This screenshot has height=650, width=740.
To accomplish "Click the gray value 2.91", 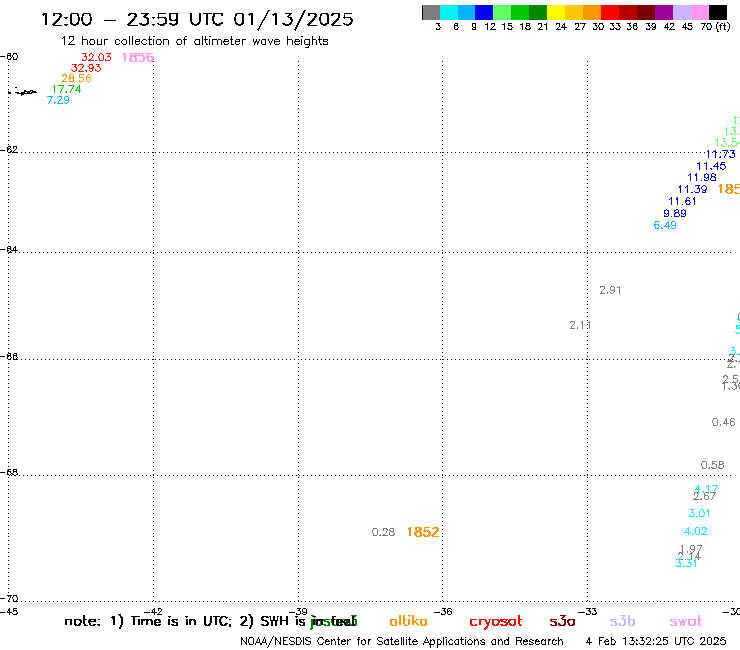I will pyautogui.click(x=610, y=290).
